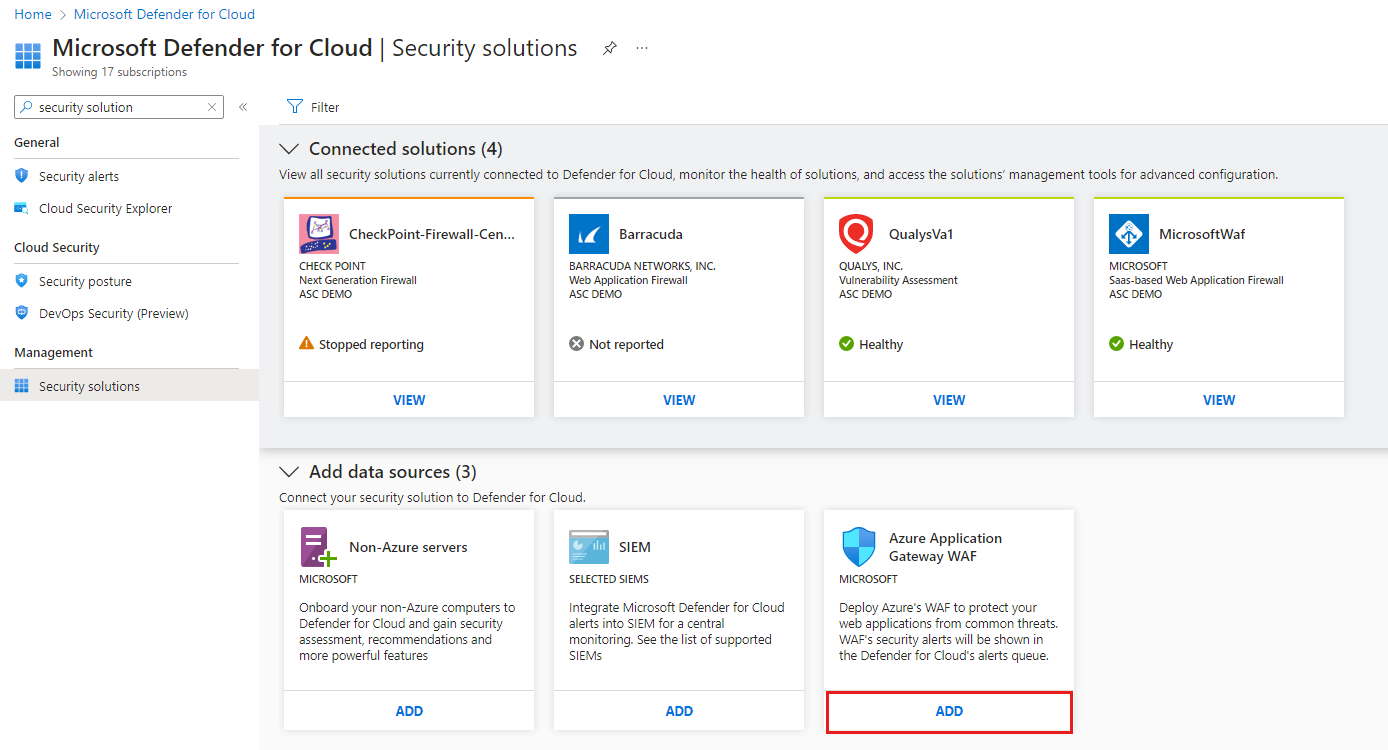This screenshot has height=750, width=1388.
Task: Clear the search box with the X icon
Action: coord(212,107)
